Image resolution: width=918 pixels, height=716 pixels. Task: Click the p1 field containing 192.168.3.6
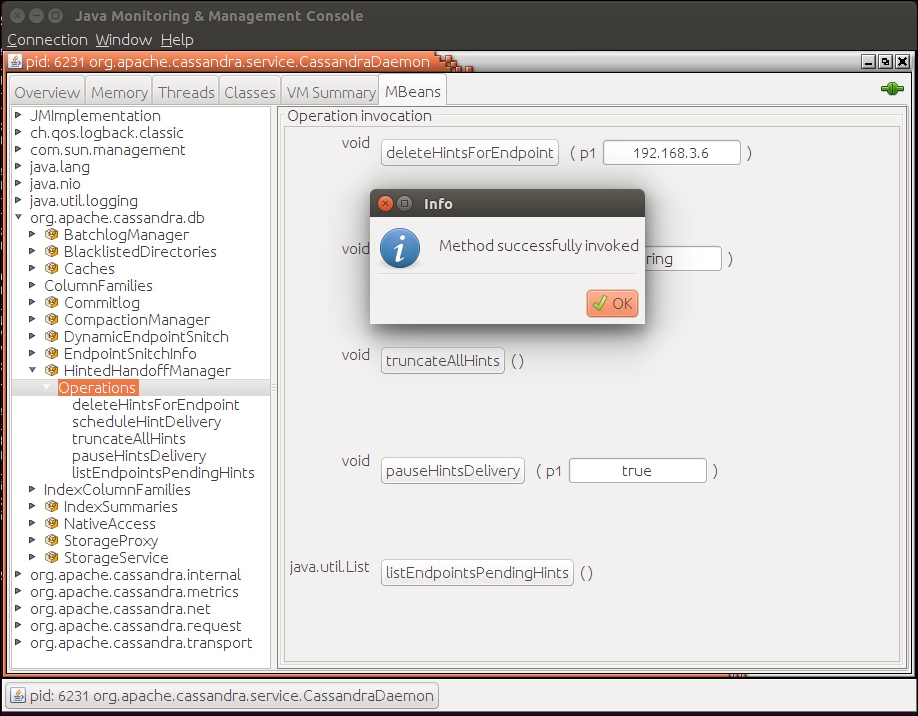pyautogui.click(x=672, y=153)
